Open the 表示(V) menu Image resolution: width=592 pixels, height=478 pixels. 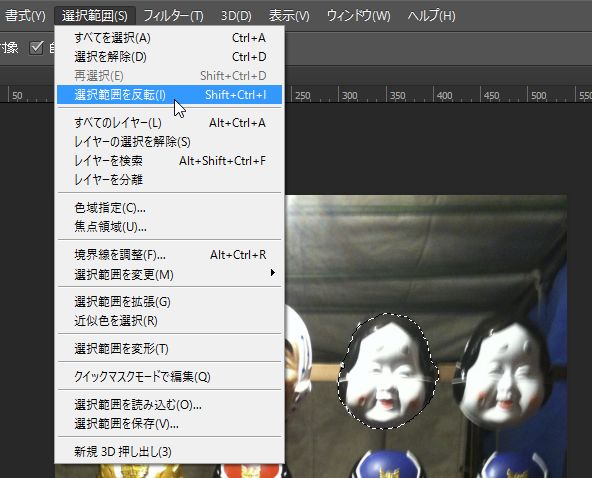tap(289, 15)
